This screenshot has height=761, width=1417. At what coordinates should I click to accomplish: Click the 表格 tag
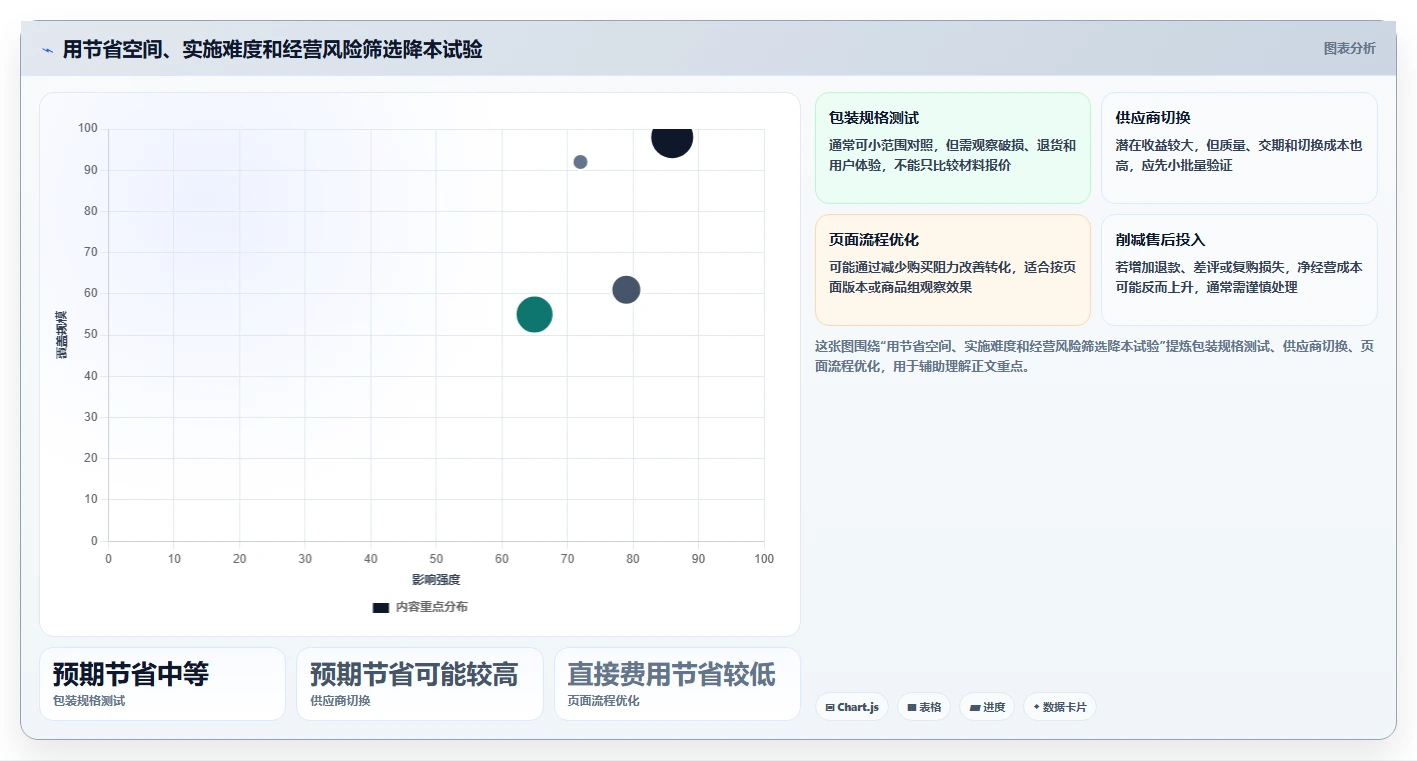tap(924, 707)
